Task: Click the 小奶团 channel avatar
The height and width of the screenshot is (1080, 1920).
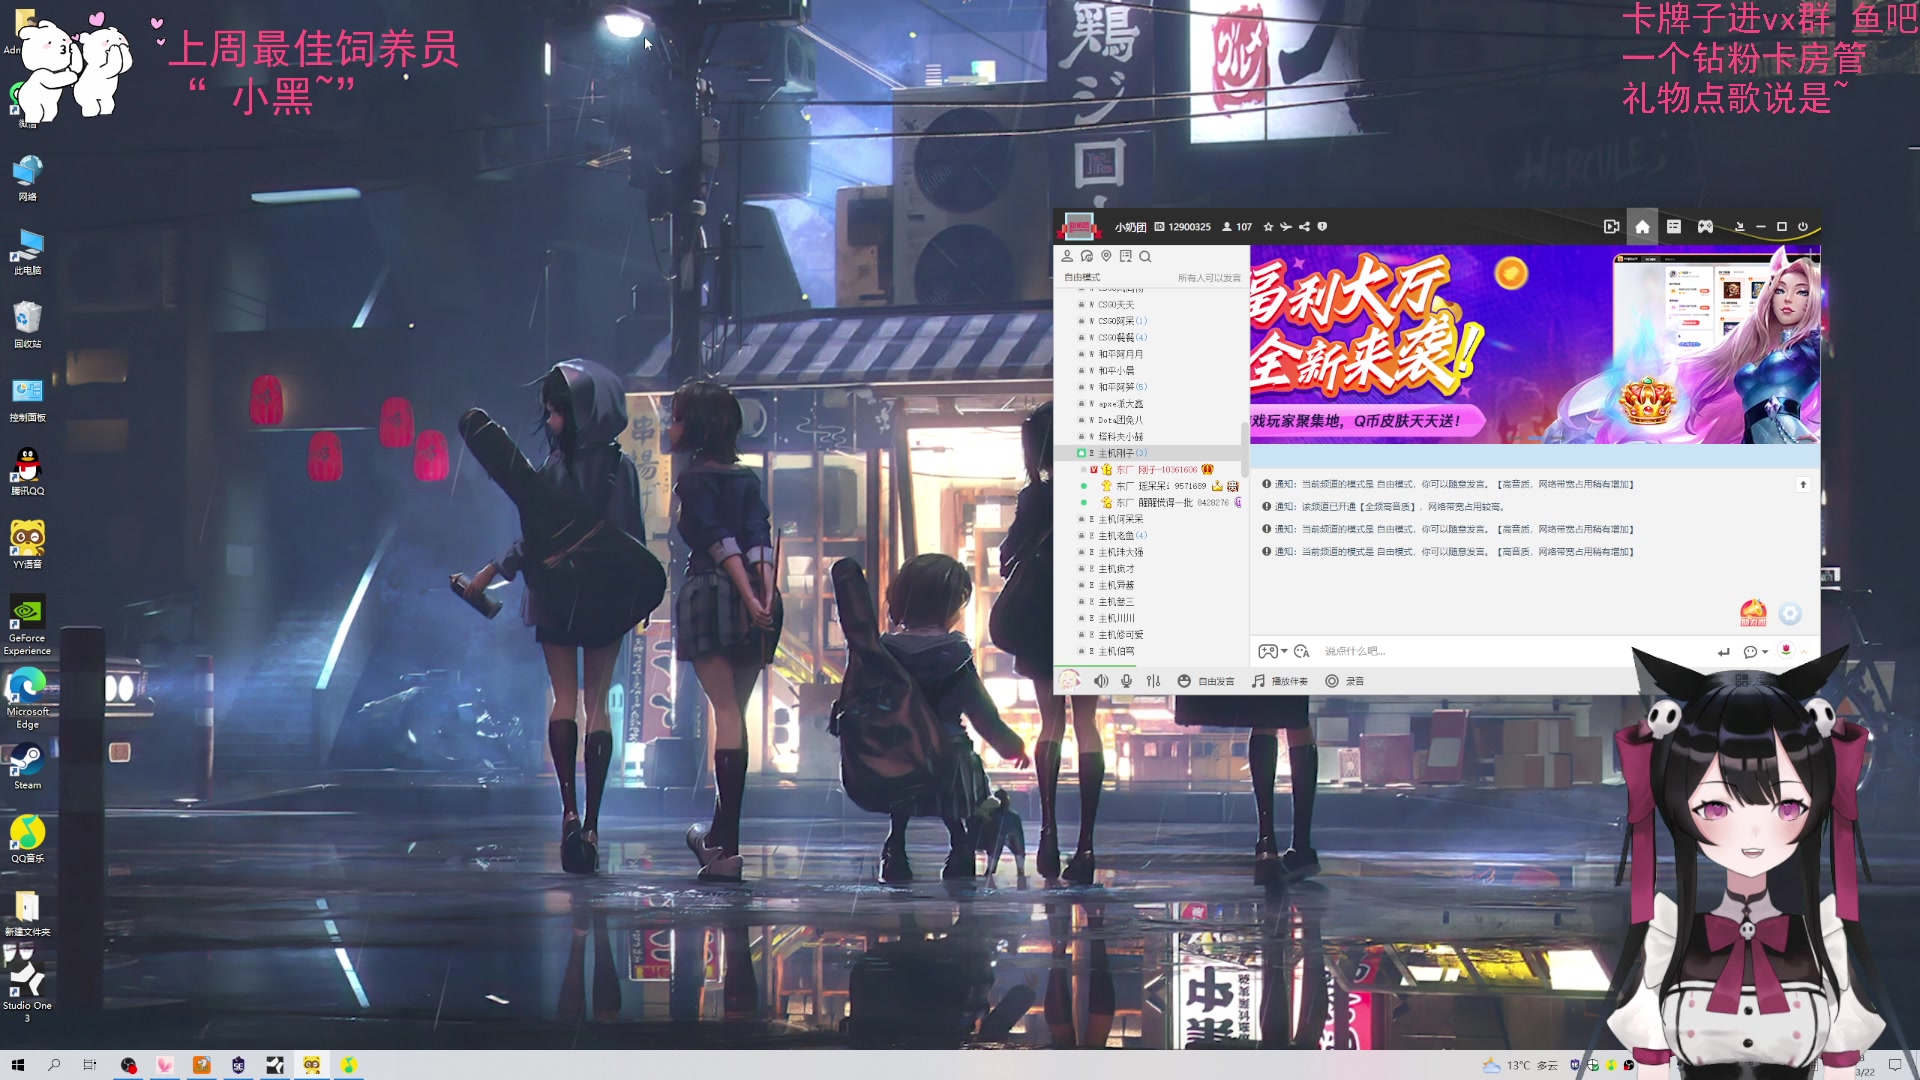Action: click(x=1079, y=227)
